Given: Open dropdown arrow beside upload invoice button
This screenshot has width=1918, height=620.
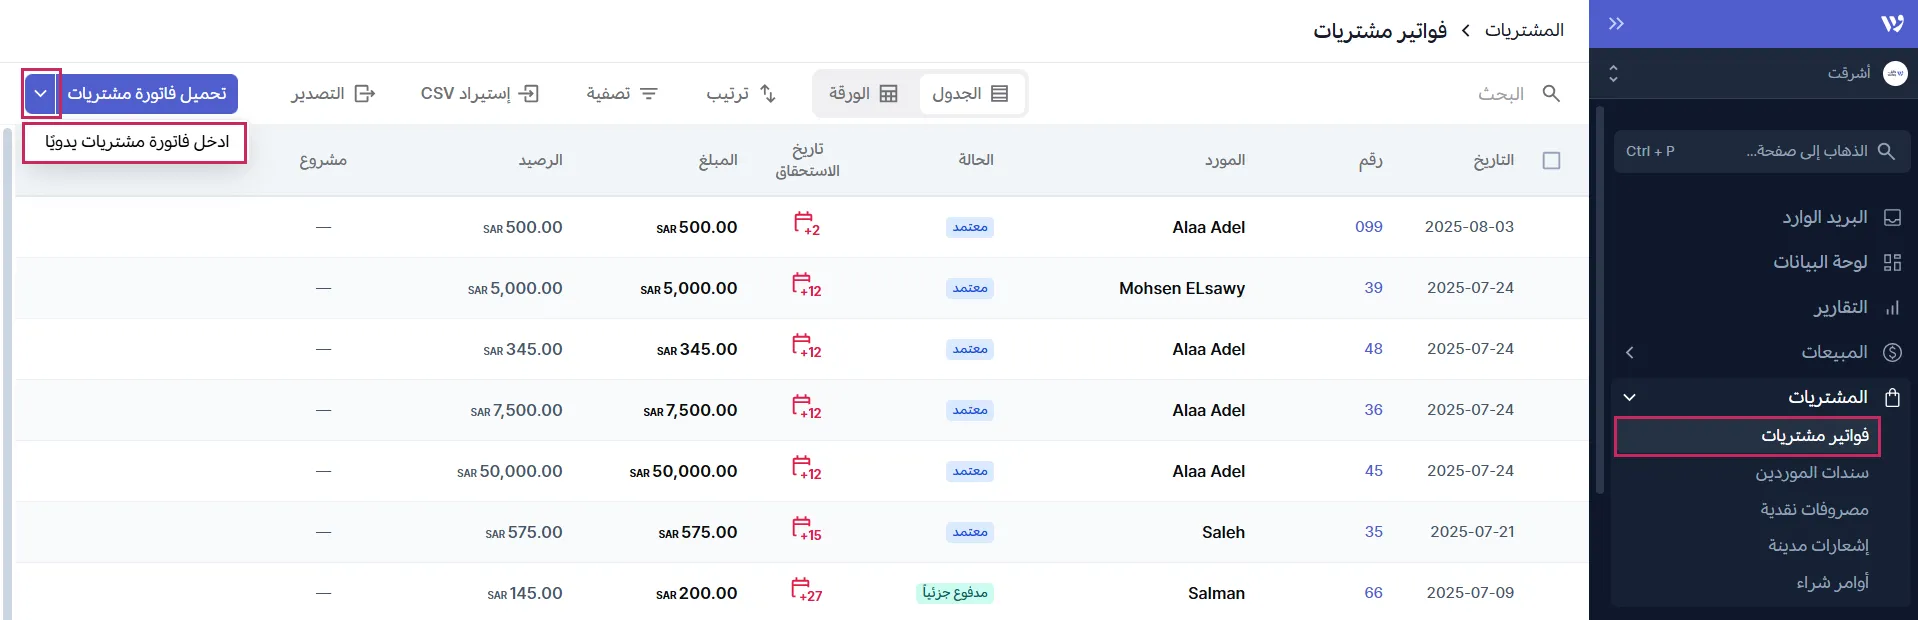Looking at the screenshot, I should [41, 93].
